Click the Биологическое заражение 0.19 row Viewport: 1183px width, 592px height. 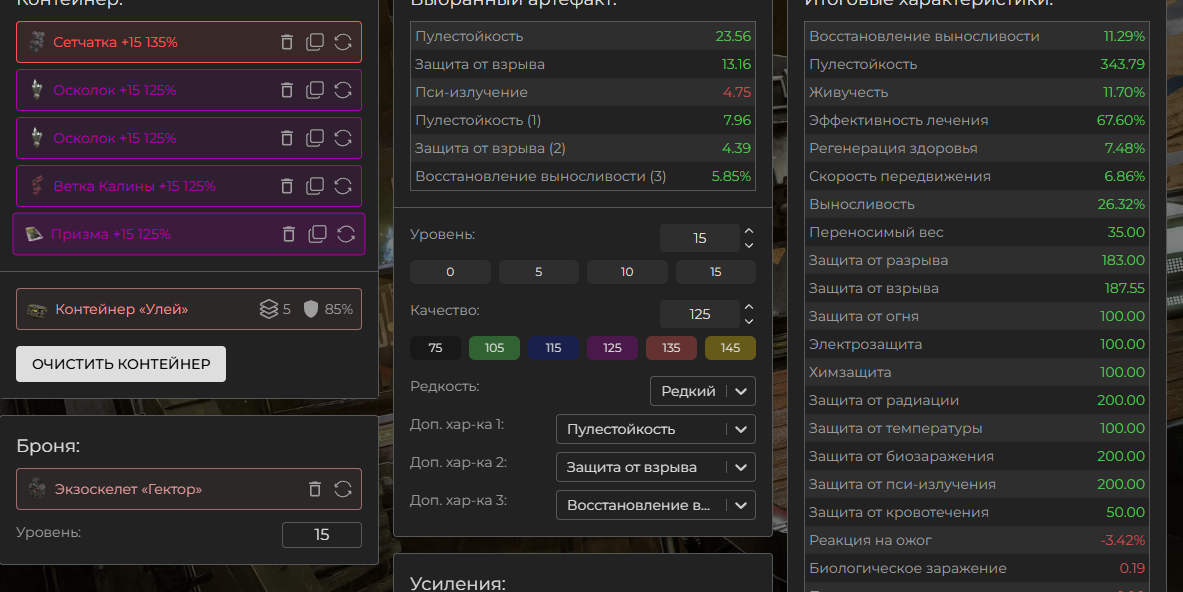pos(977,569)
